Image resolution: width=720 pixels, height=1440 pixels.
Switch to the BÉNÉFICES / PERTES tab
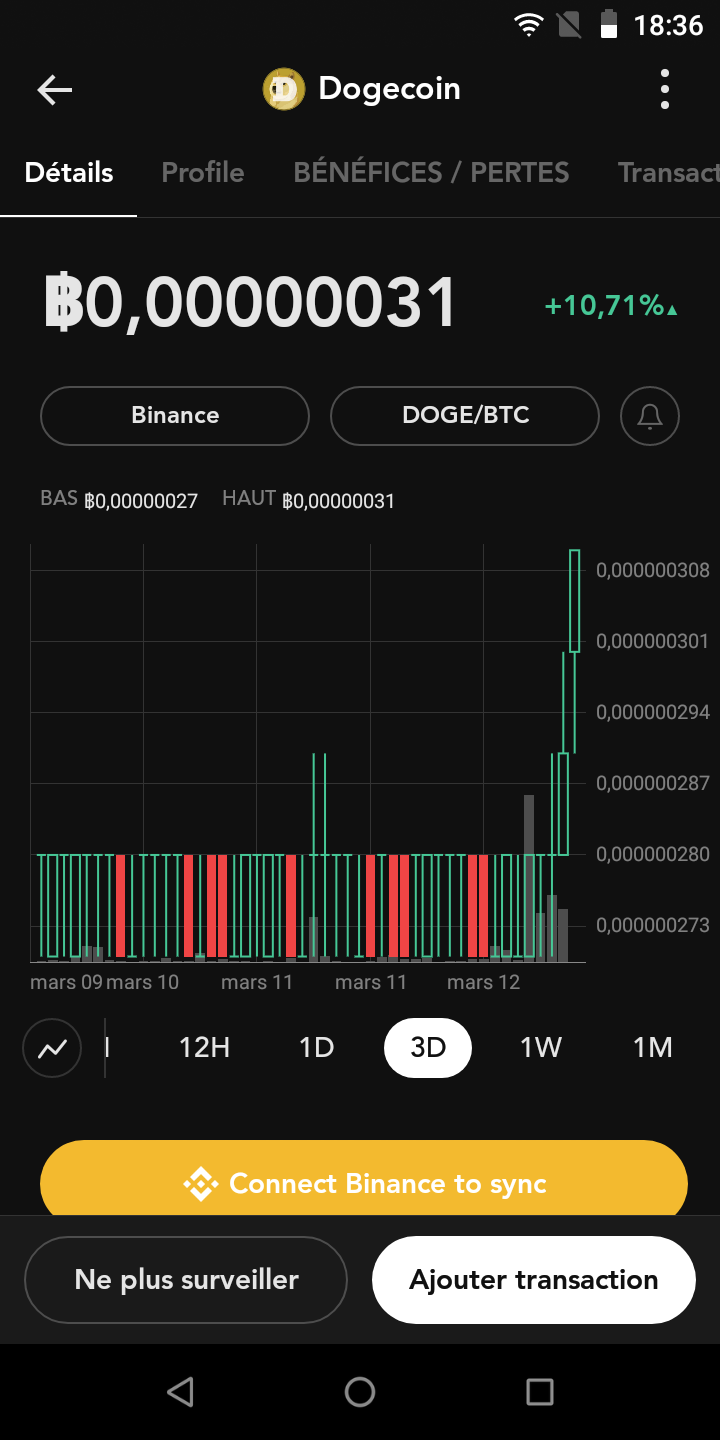(431, 173)
